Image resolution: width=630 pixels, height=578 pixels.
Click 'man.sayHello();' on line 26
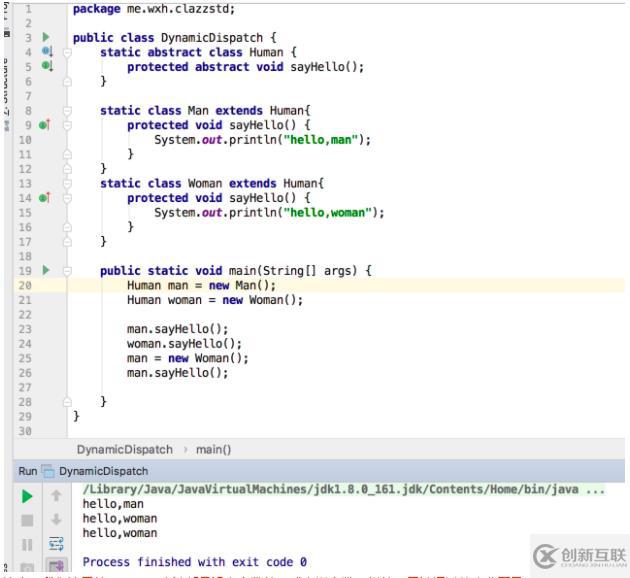[x=178, y=373]
